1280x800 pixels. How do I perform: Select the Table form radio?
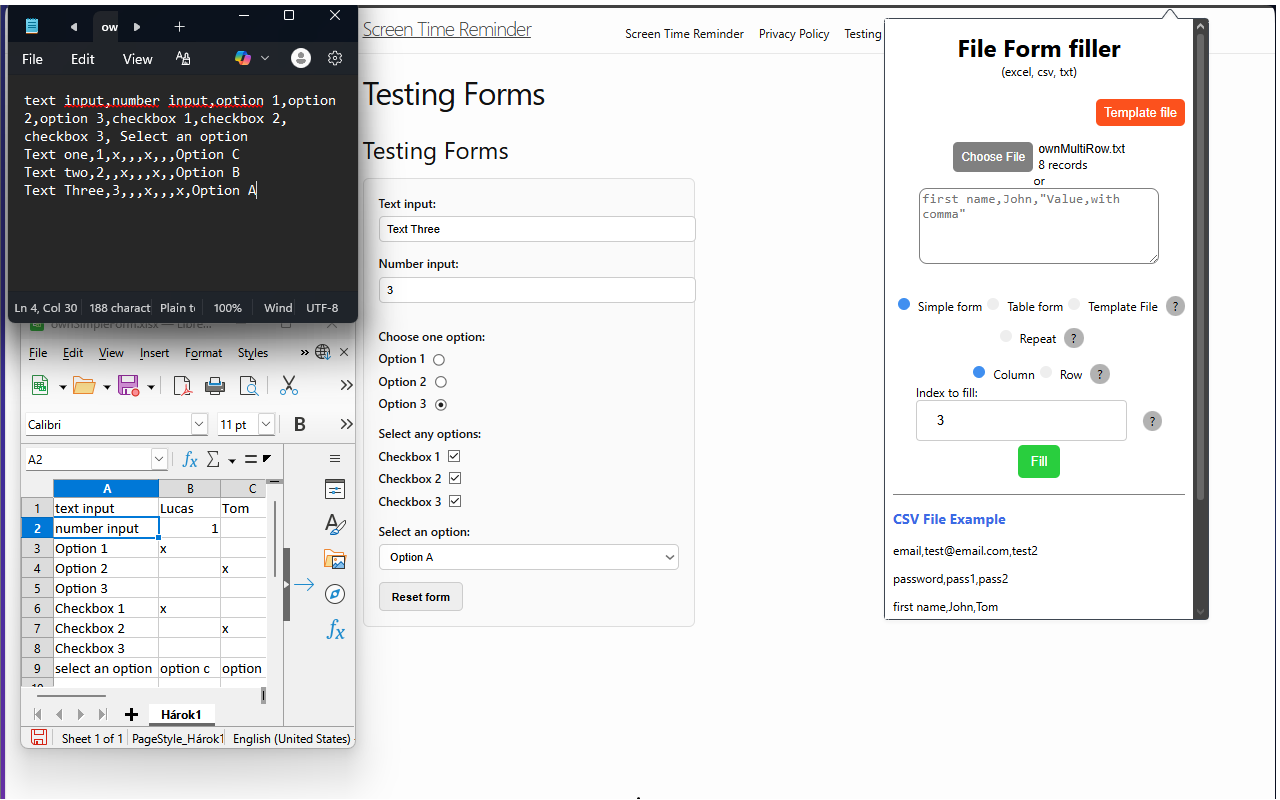(x=993, y=305)
